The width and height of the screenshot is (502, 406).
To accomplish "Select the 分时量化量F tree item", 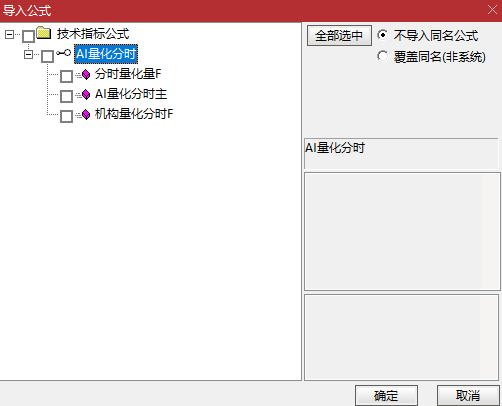I will click(128, 74).
